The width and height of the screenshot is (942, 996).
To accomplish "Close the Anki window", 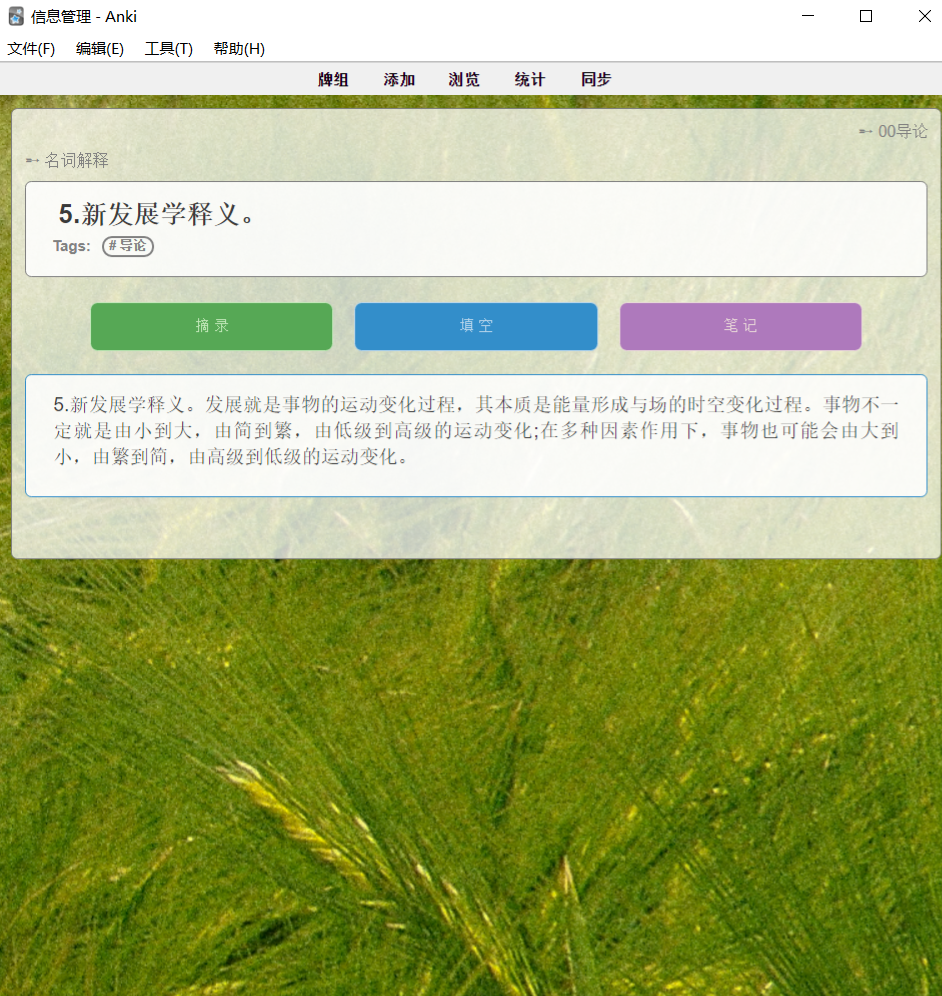I will point(924,16).
